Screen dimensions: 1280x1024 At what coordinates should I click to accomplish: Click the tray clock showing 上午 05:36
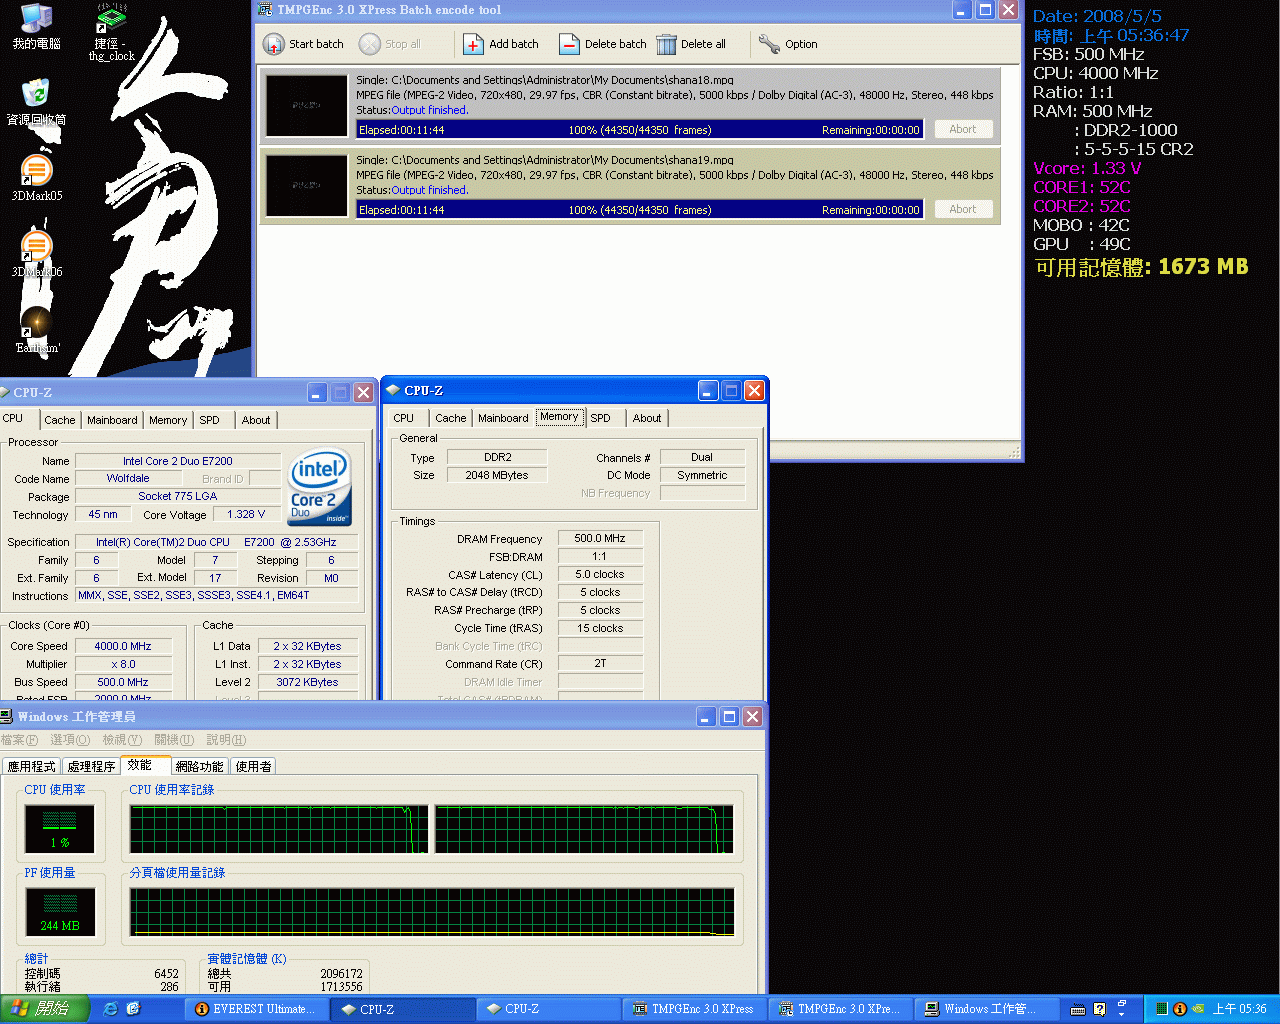[1239, 1009]
